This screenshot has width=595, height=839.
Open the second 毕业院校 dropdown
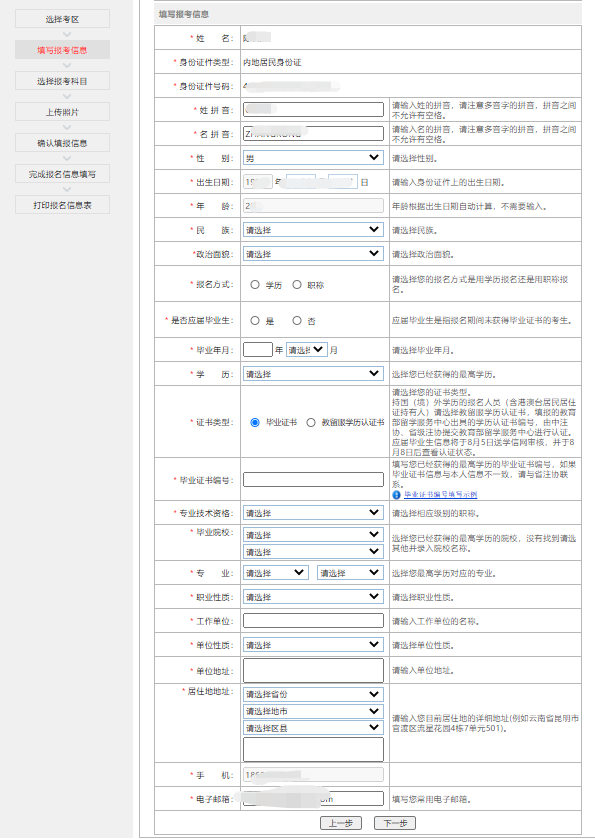(x=313, y=552)
